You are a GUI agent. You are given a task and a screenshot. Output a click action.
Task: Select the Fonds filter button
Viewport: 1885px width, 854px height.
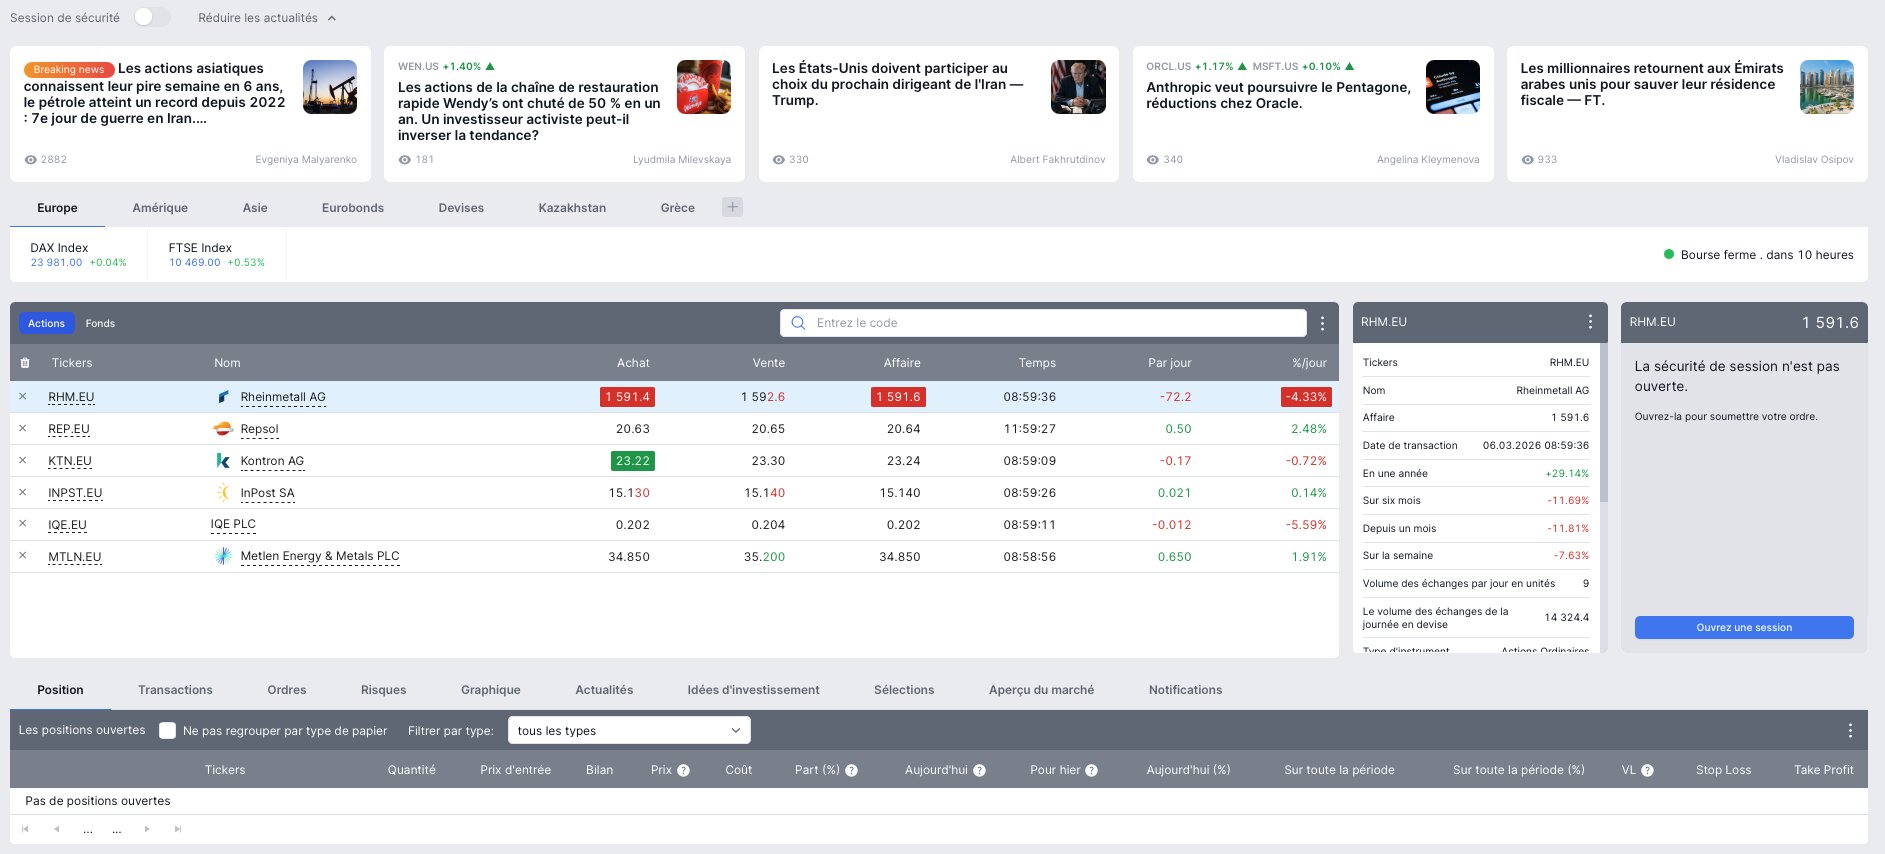100,323
